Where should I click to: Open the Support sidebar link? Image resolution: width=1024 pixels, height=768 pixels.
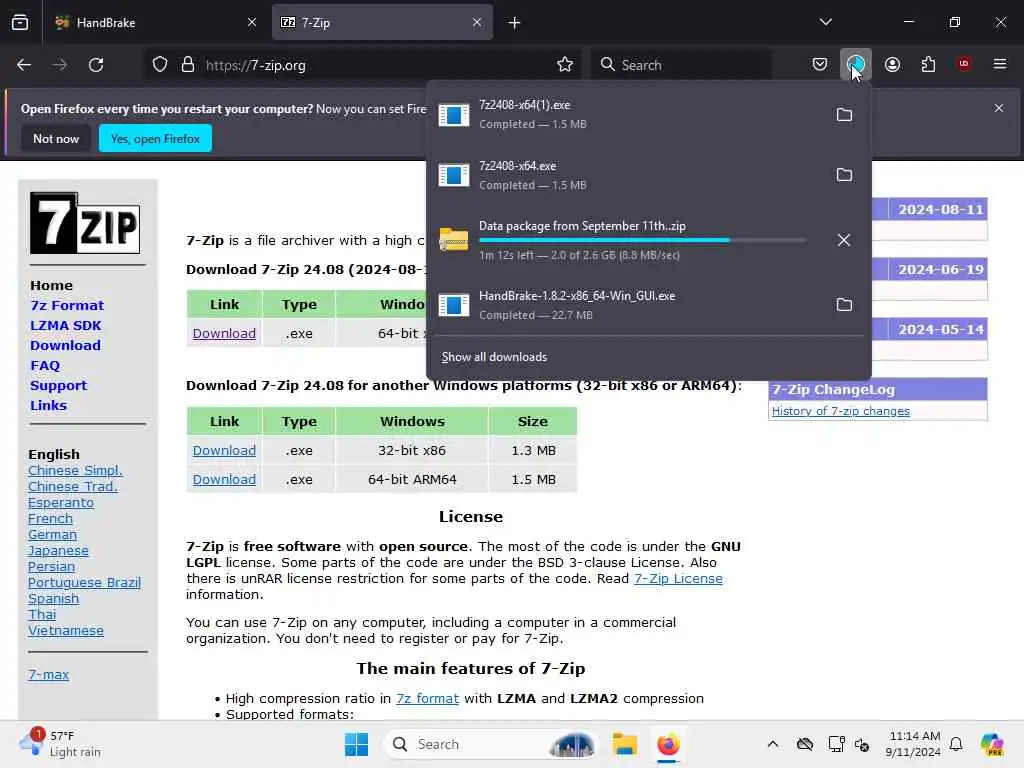coord(58,385)
